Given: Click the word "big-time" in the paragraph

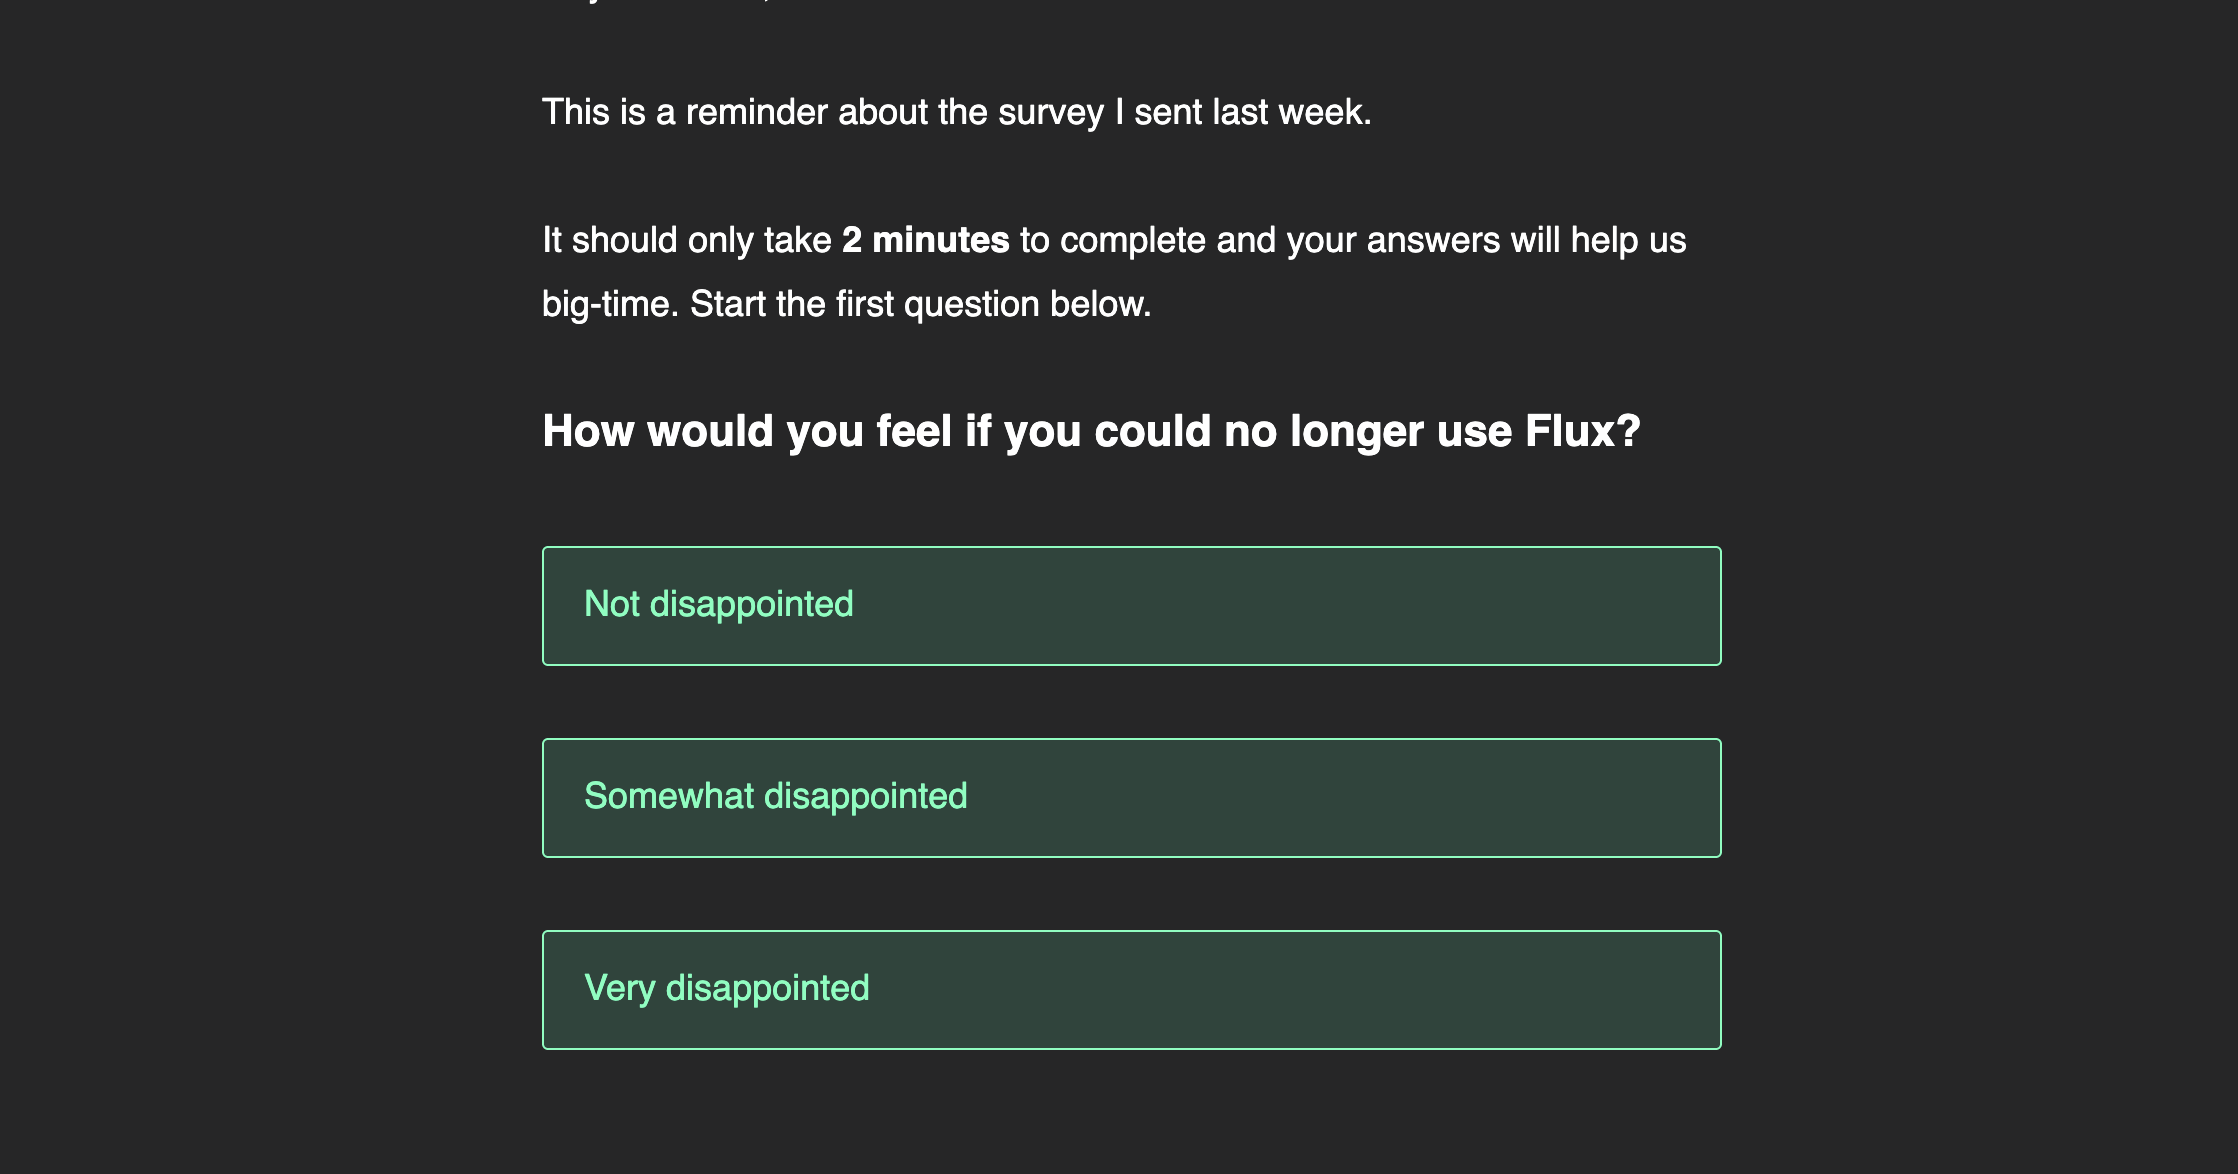Looking at the screenshot, I should (x=610, y=304).
